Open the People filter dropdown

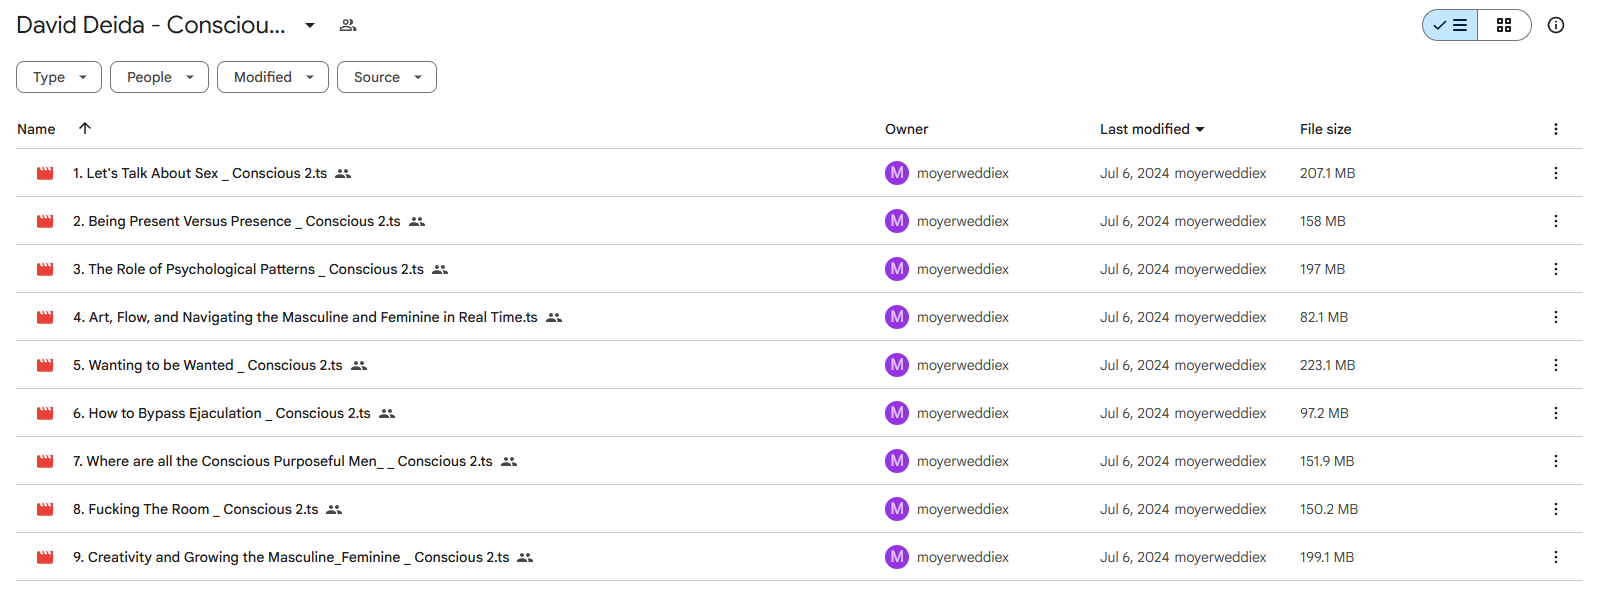[159, 77]
